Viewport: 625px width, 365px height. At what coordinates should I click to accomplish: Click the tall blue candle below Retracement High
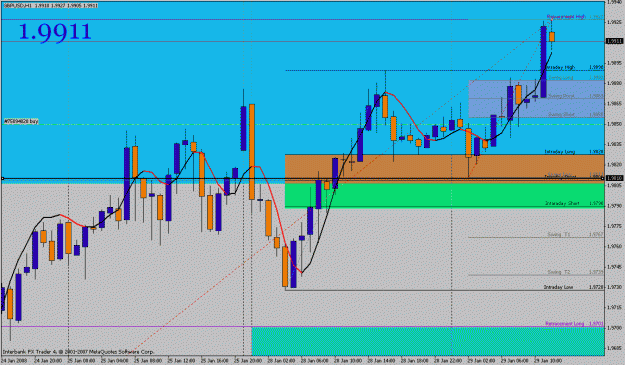(543, 62)
